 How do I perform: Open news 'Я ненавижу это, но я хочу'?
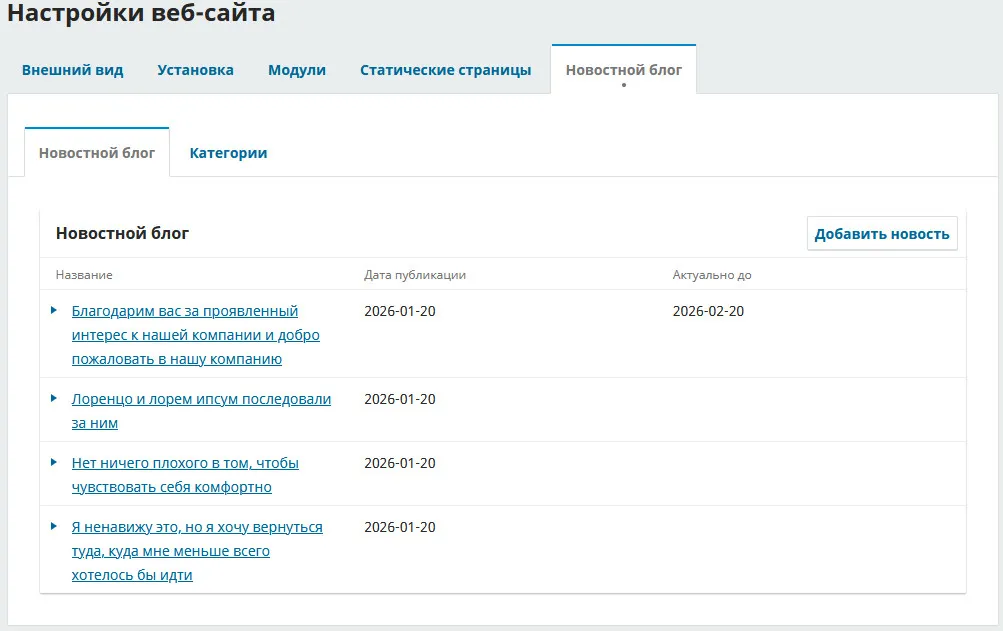coord(197,527)
